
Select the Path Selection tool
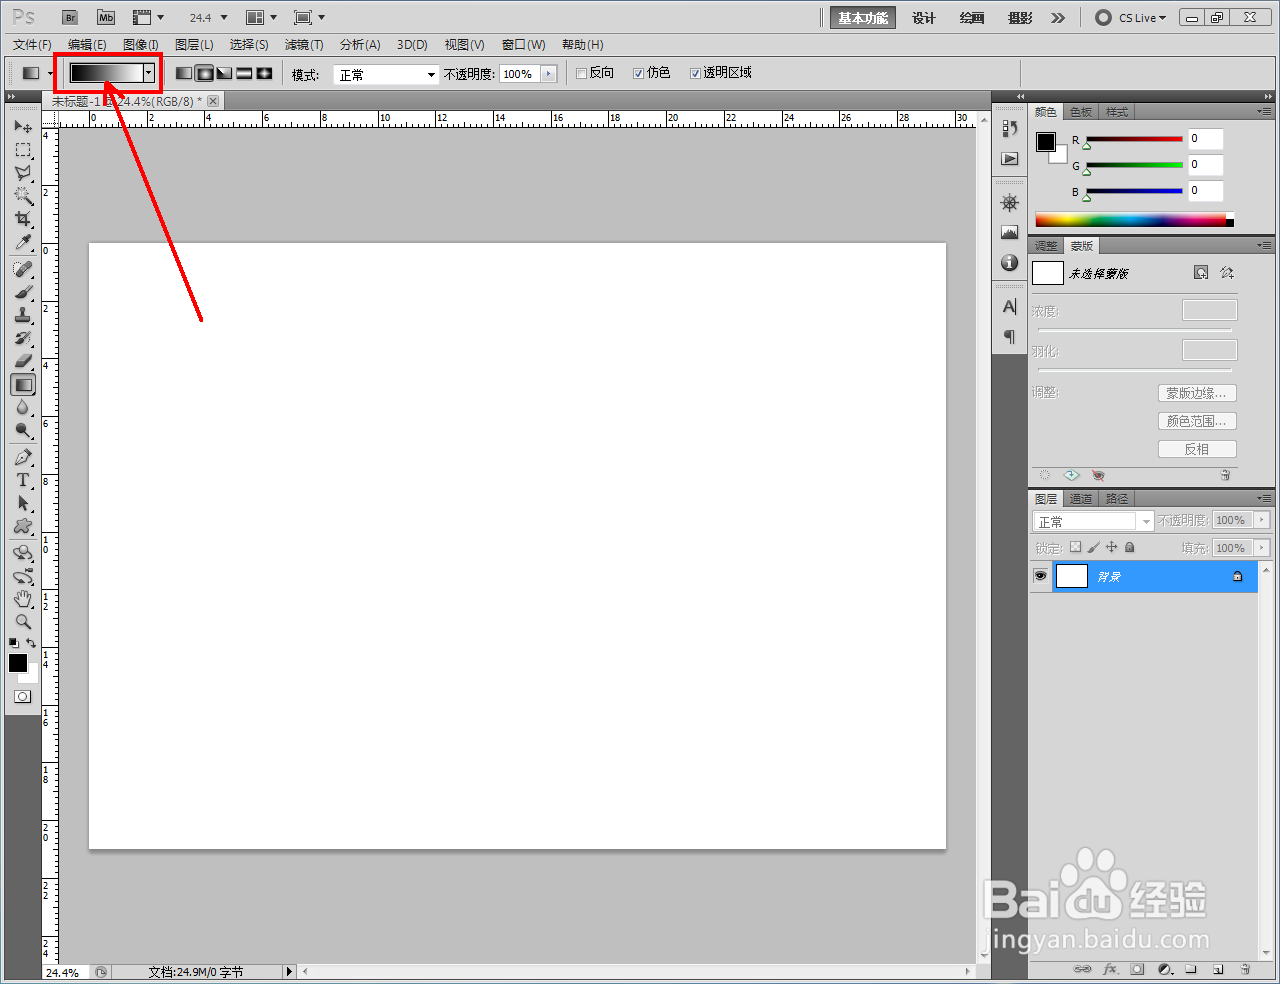23,503
